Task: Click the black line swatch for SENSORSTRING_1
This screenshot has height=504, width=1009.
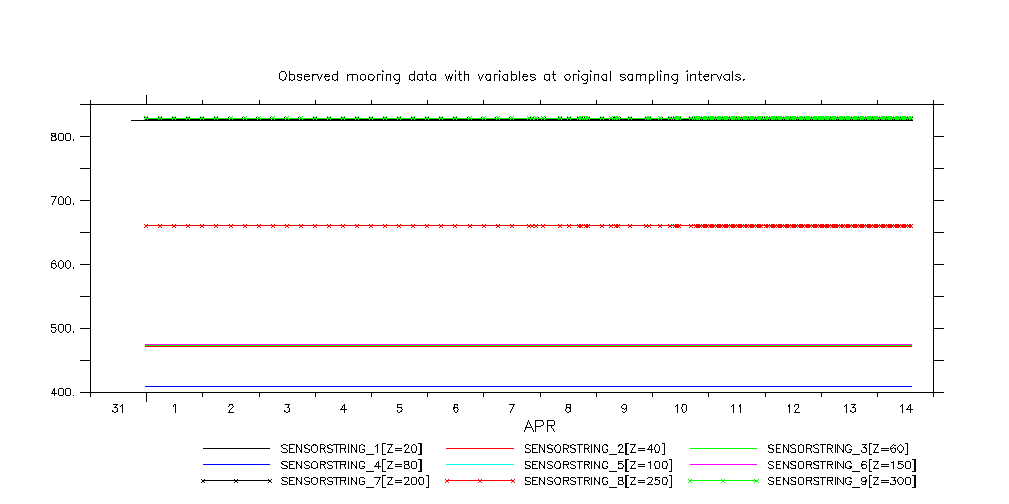Action: 236,448
